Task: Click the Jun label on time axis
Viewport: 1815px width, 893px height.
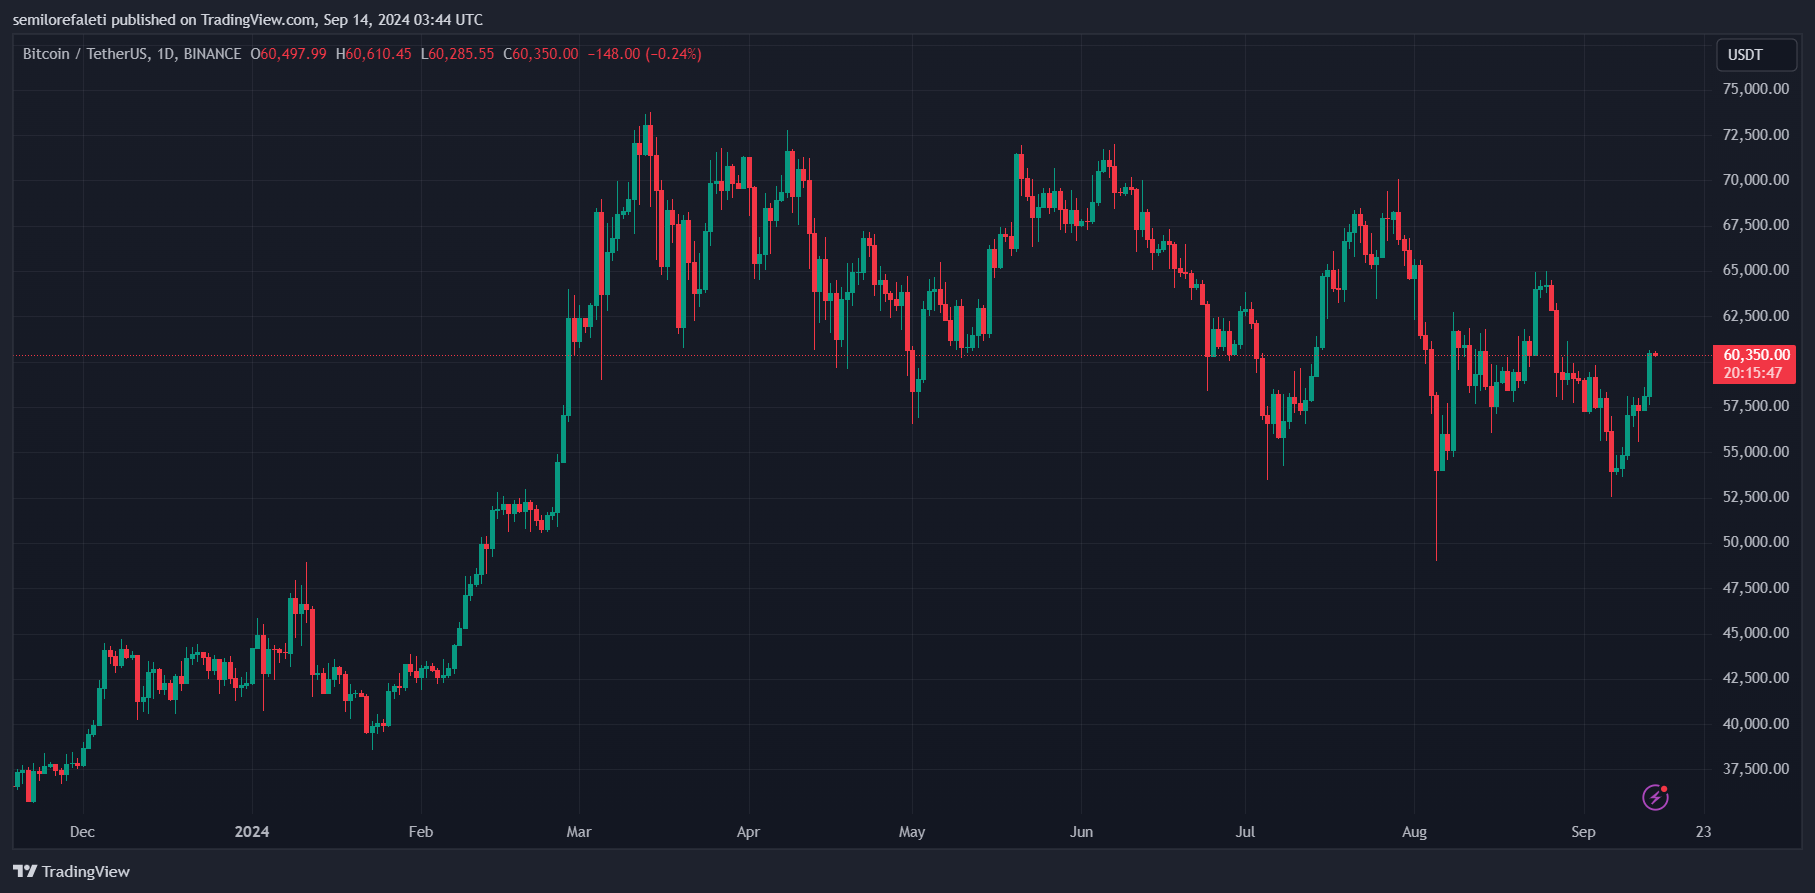Action: pyautogui.click(x=1081, y=832)
